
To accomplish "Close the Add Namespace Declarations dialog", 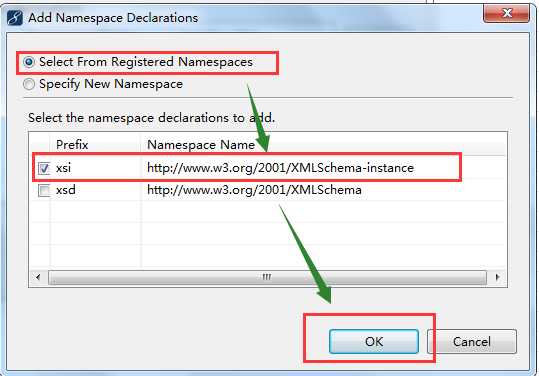I will 506,13.
